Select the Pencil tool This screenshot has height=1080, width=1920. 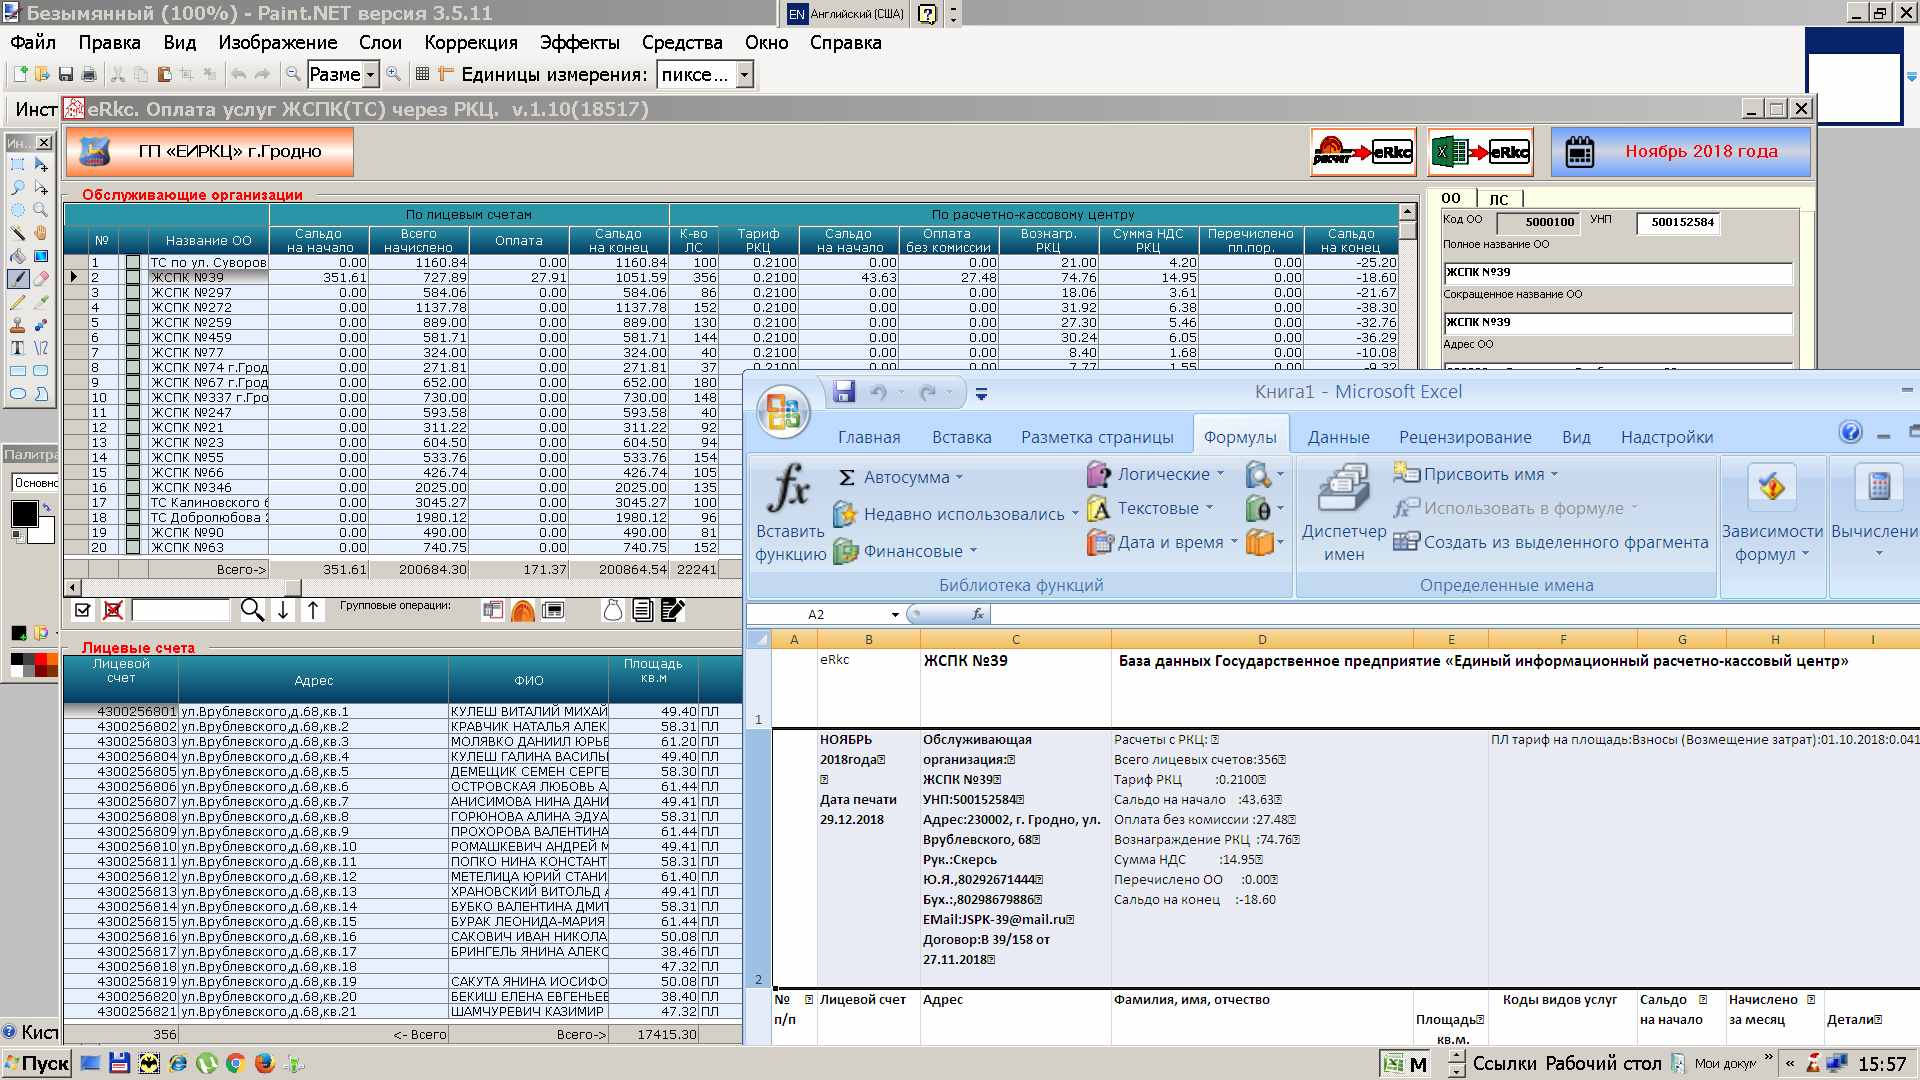pos(18,302)
